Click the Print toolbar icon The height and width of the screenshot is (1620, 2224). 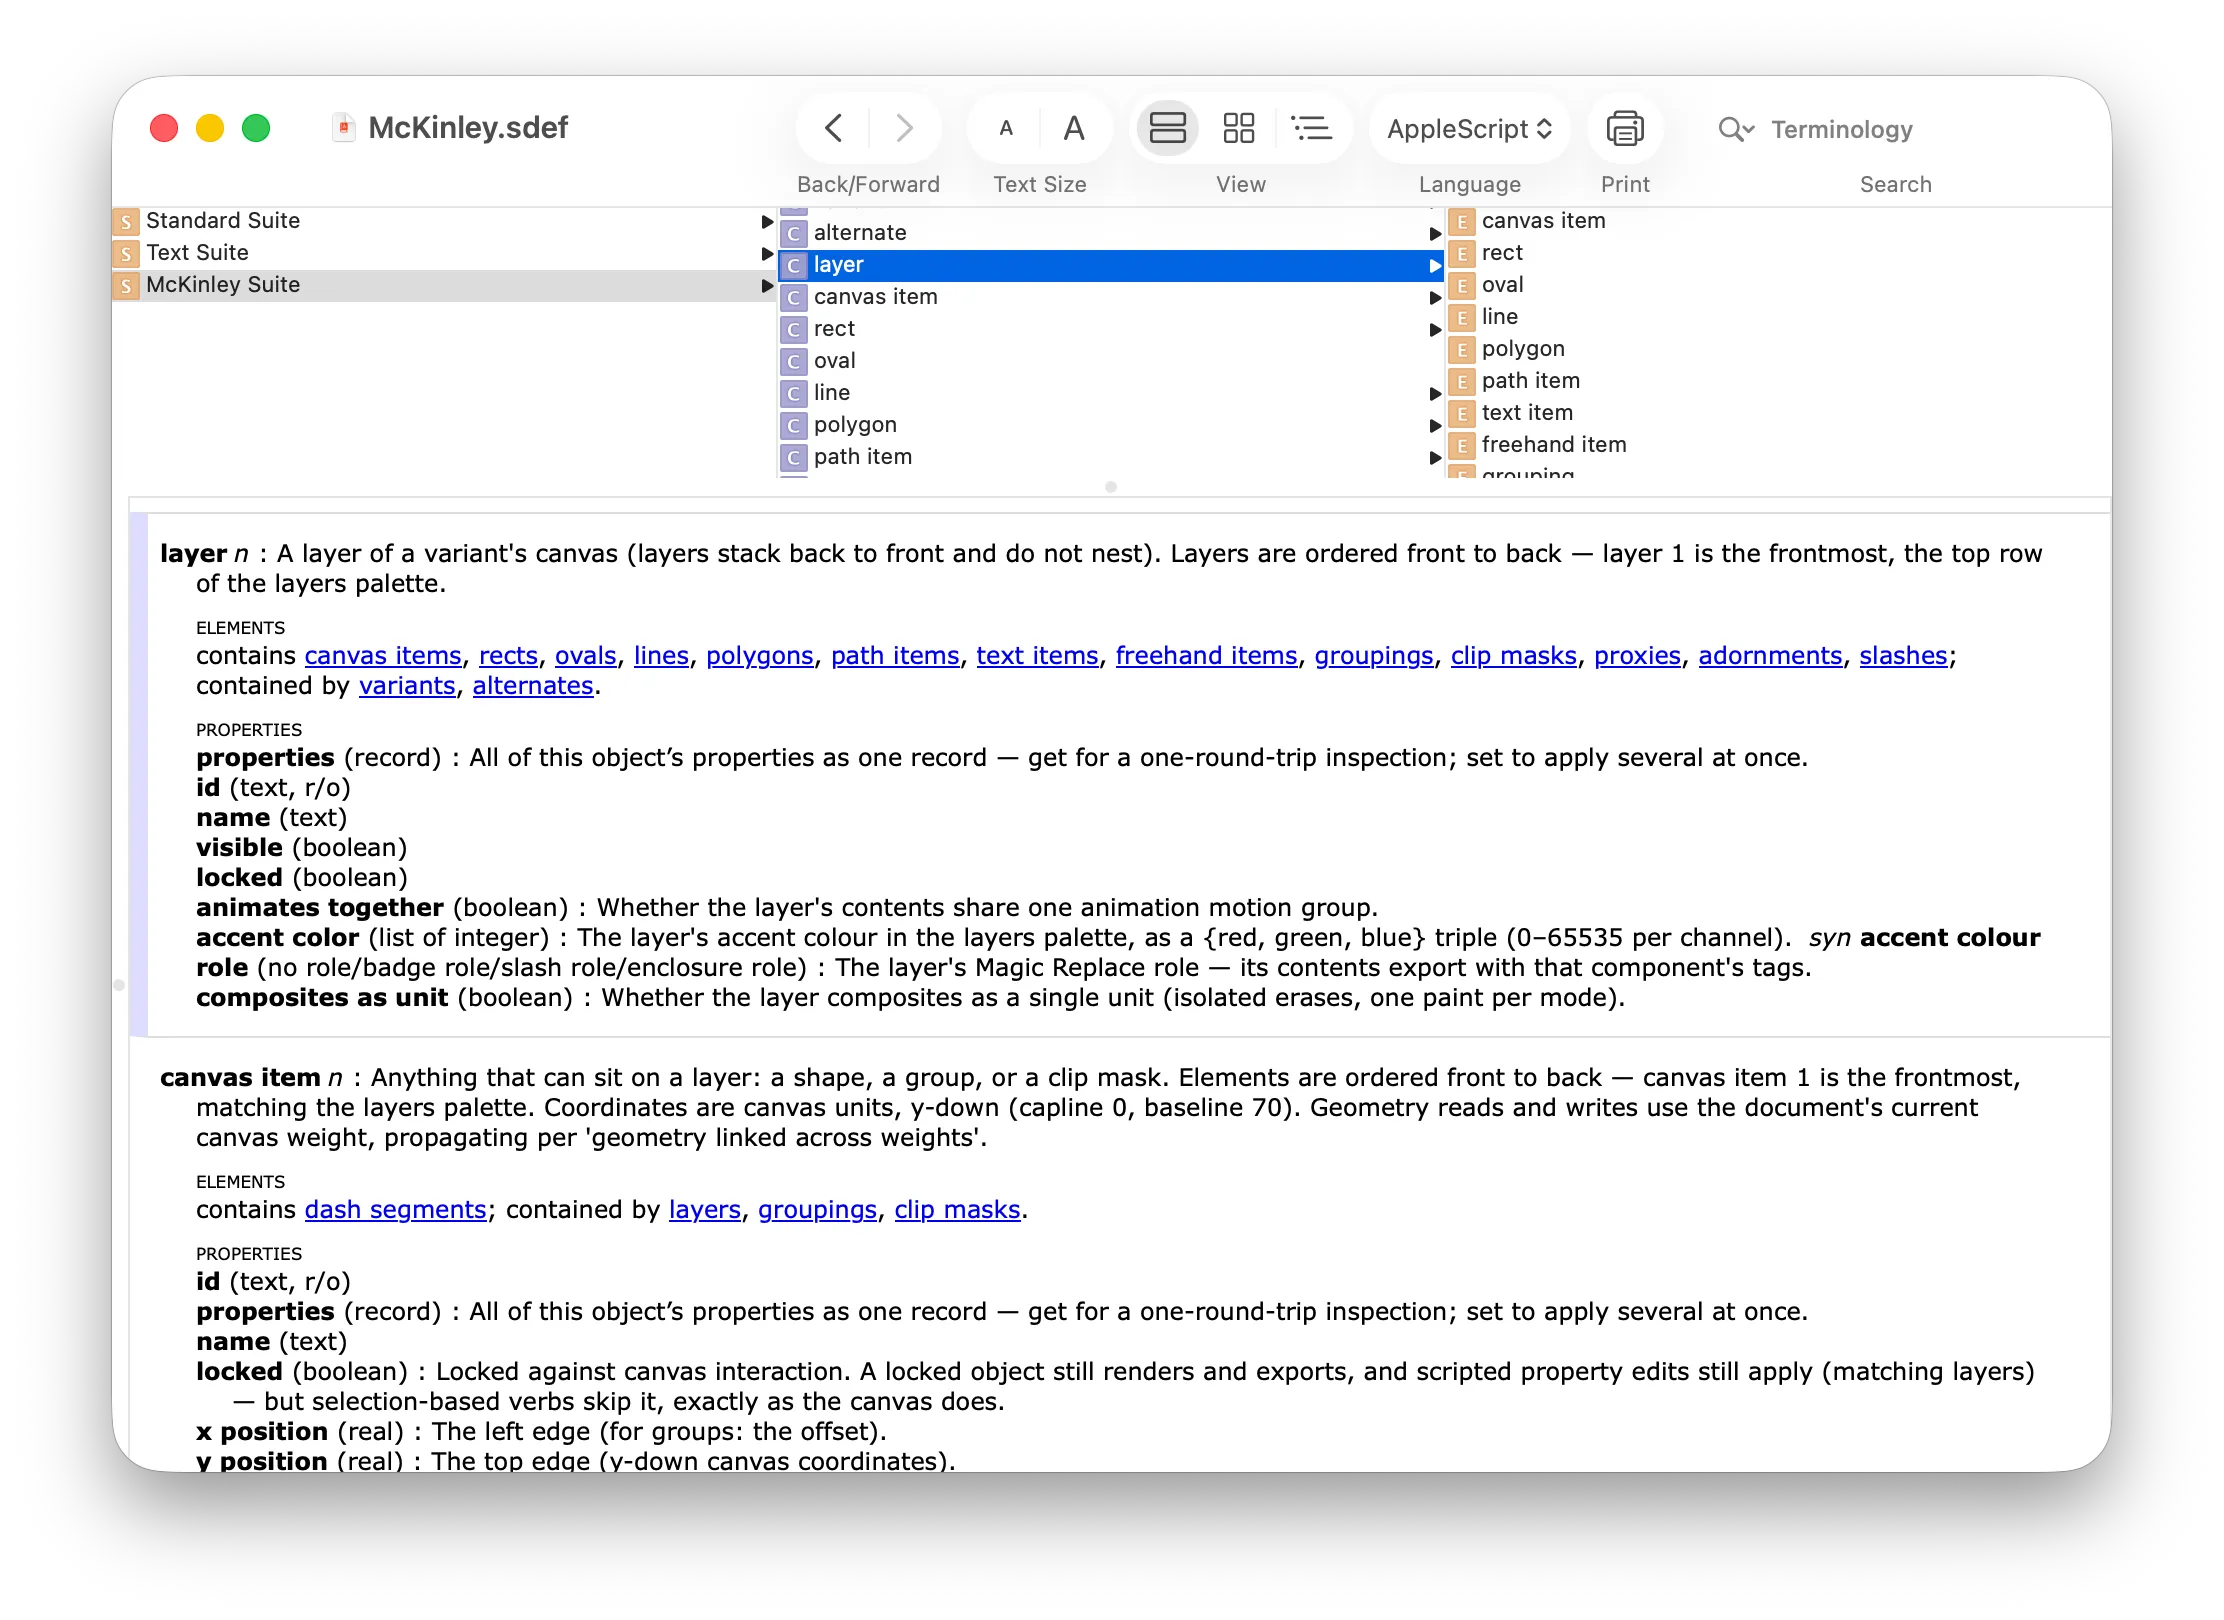[x=1625, y=128]
